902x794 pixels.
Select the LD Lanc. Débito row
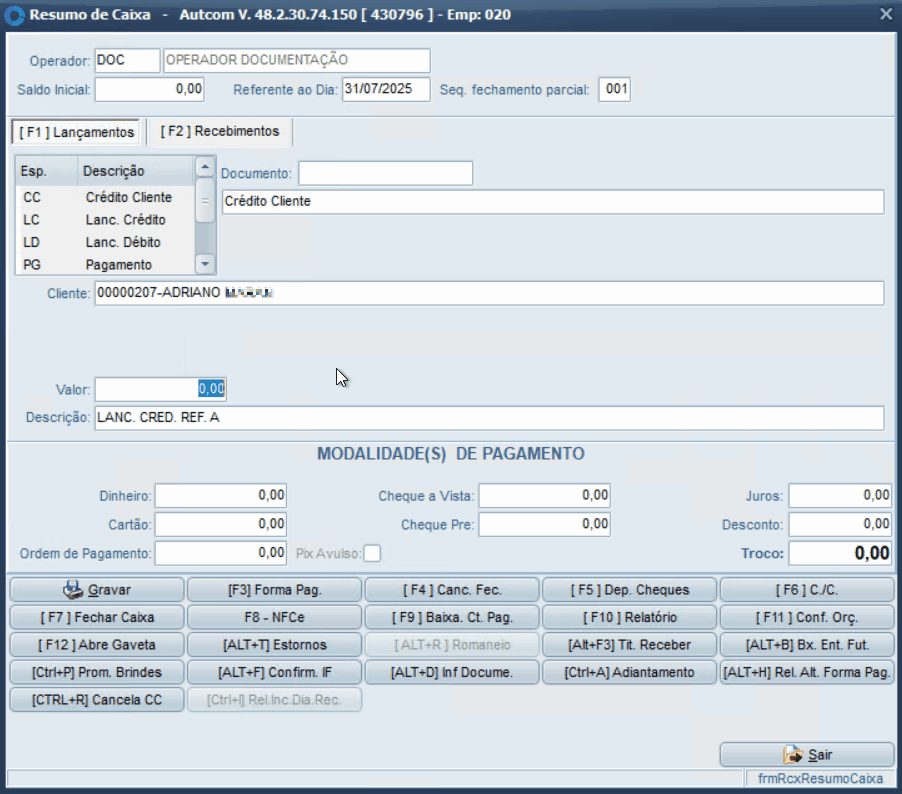point(105,242)
